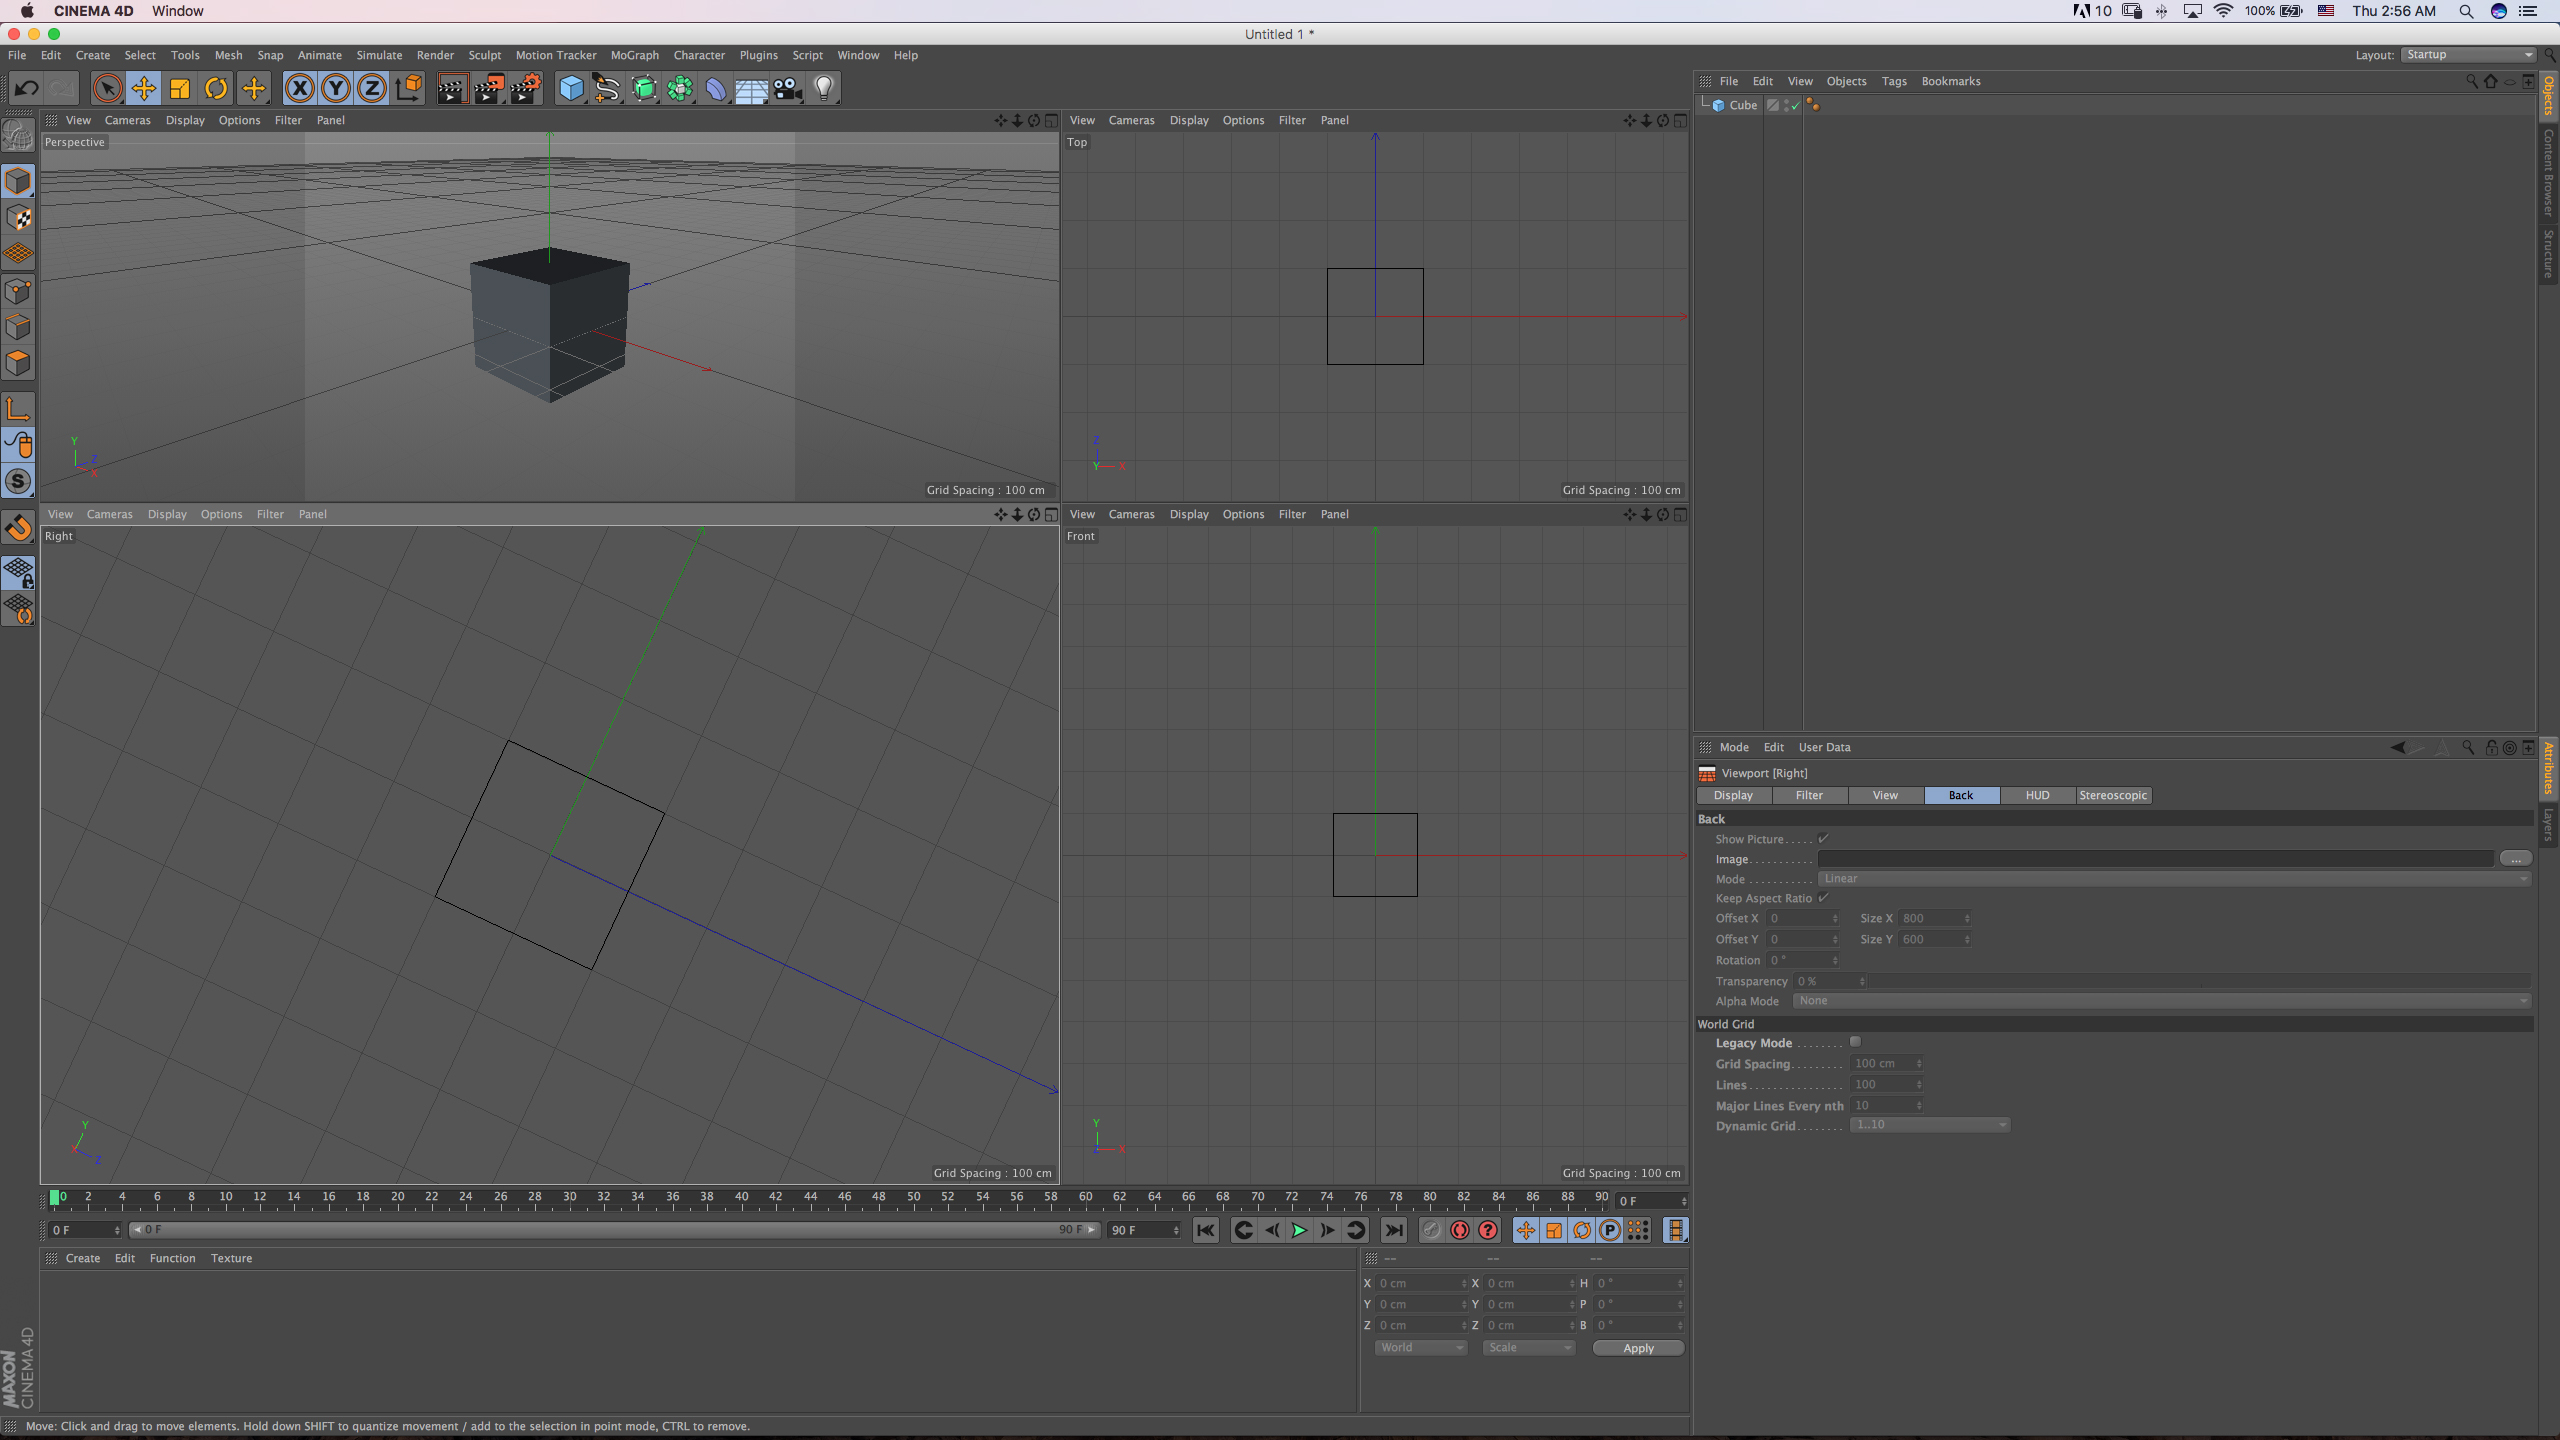2560x1440 pixels.
Task: Go to start of animation
Action: coord(1206,1230)
